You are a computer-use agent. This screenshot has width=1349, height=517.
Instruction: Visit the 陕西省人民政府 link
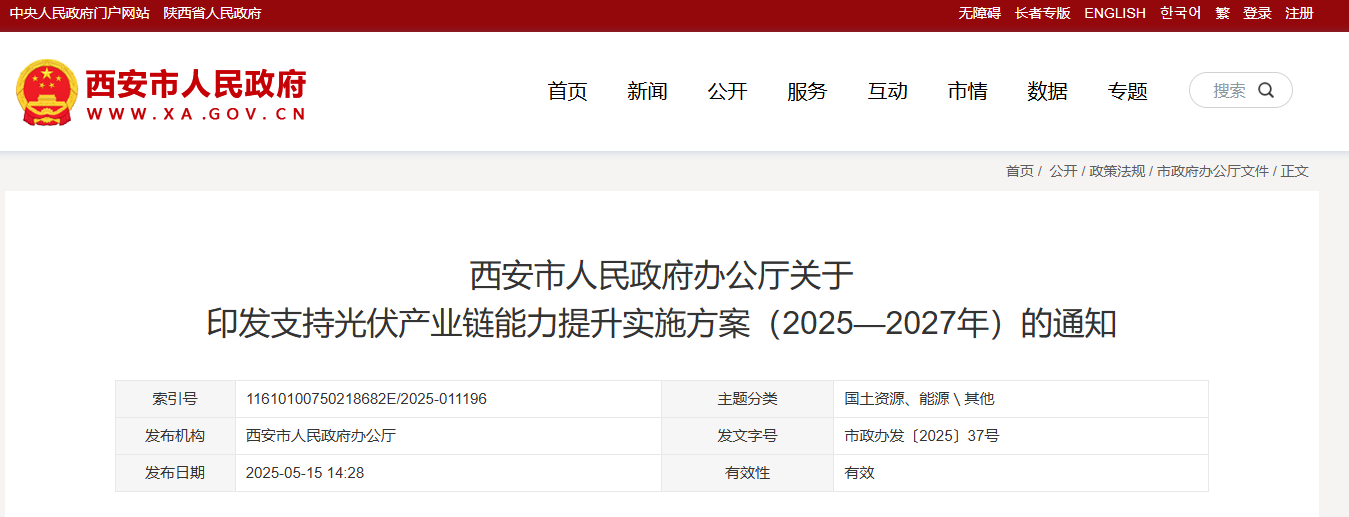pyautogui.click(x=212, y=13)
